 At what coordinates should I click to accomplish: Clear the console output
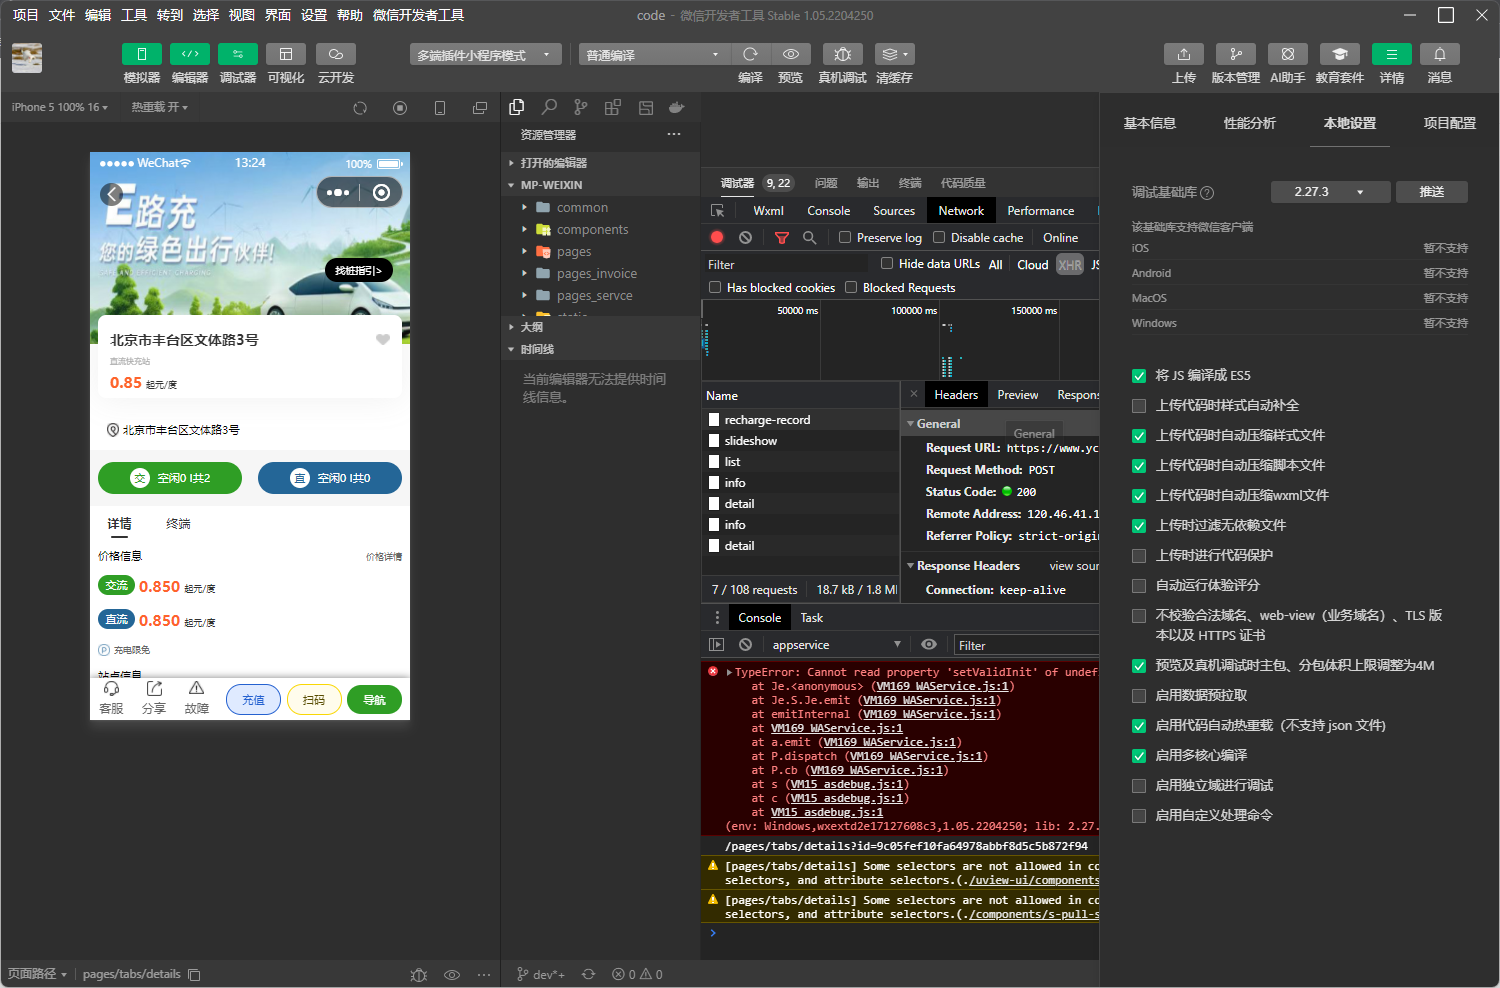click(745, 645)
